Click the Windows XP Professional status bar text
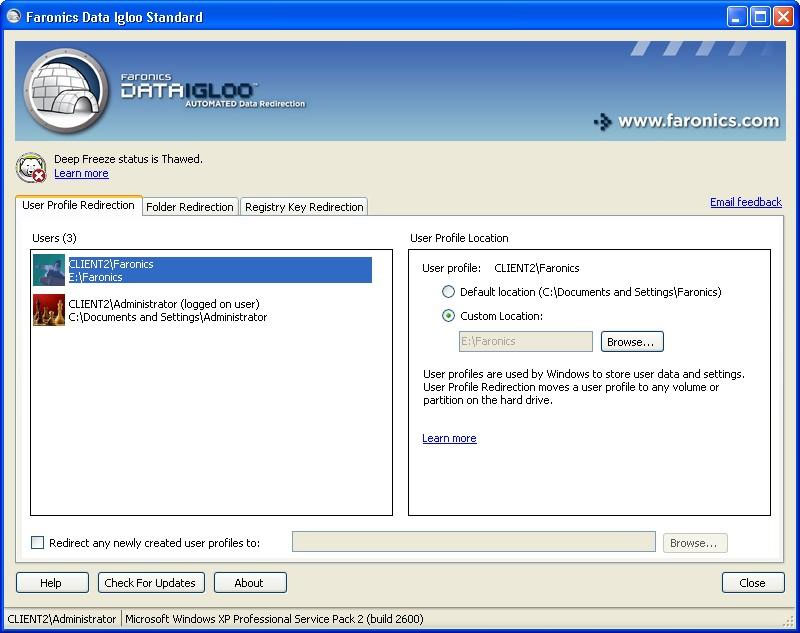 coord(274,619)
